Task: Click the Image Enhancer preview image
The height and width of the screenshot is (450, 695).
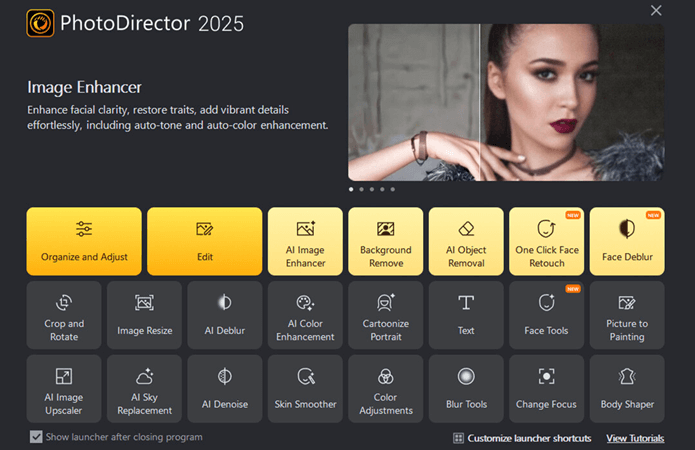Action: [506, 102]
